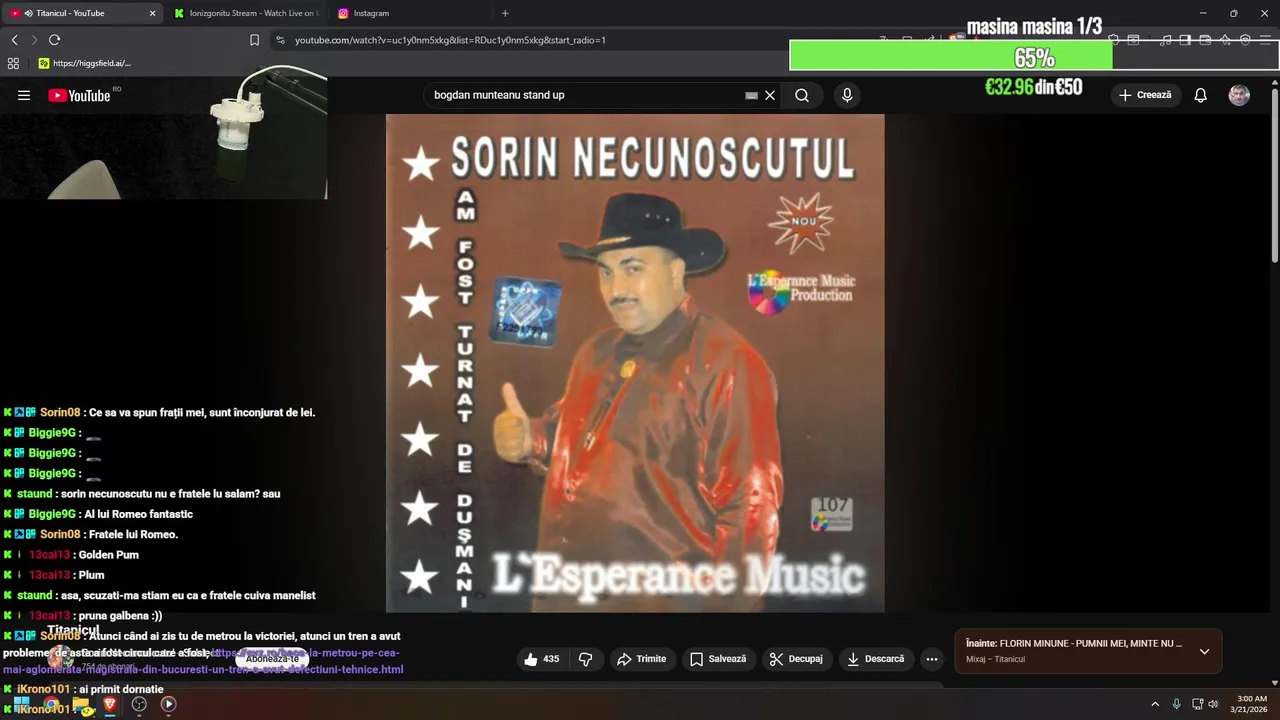The image size is (1280, 720).
Task: Click chat message 'Golden Pum'
Action: click(x=109, y=555)
